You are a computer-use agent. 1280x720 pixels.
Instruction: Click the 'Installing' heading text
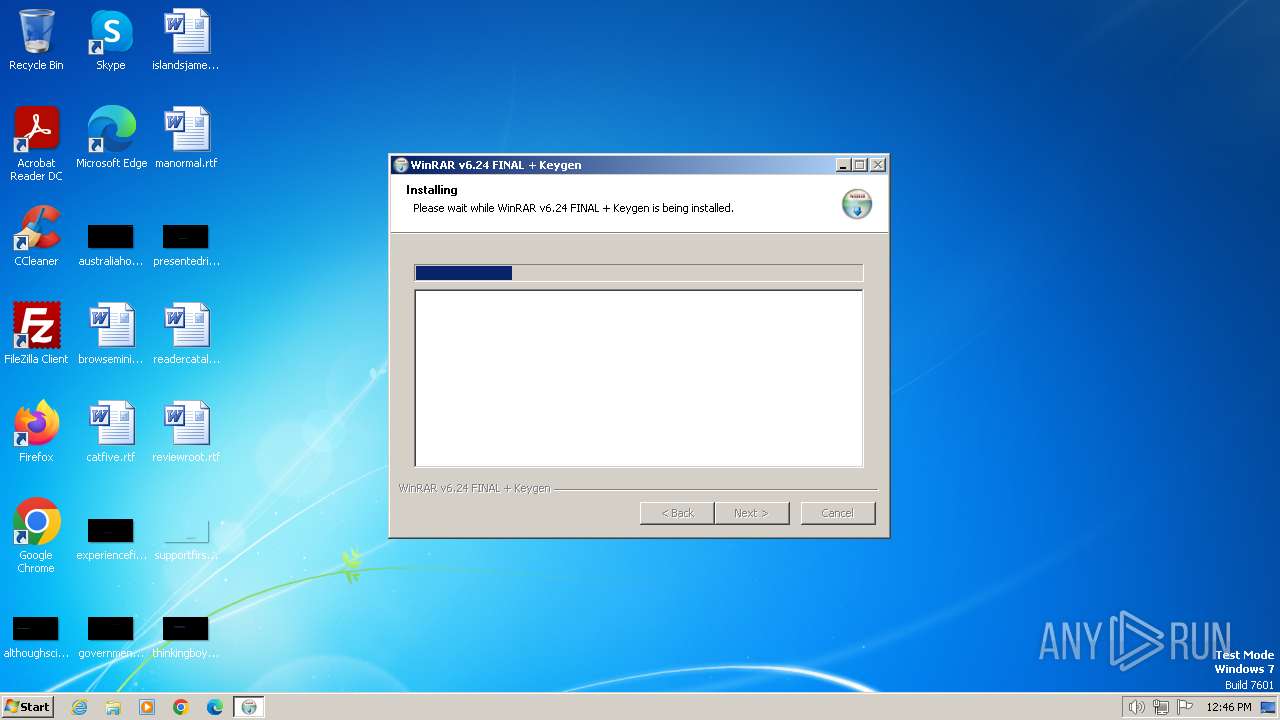(x=432, y=190)
